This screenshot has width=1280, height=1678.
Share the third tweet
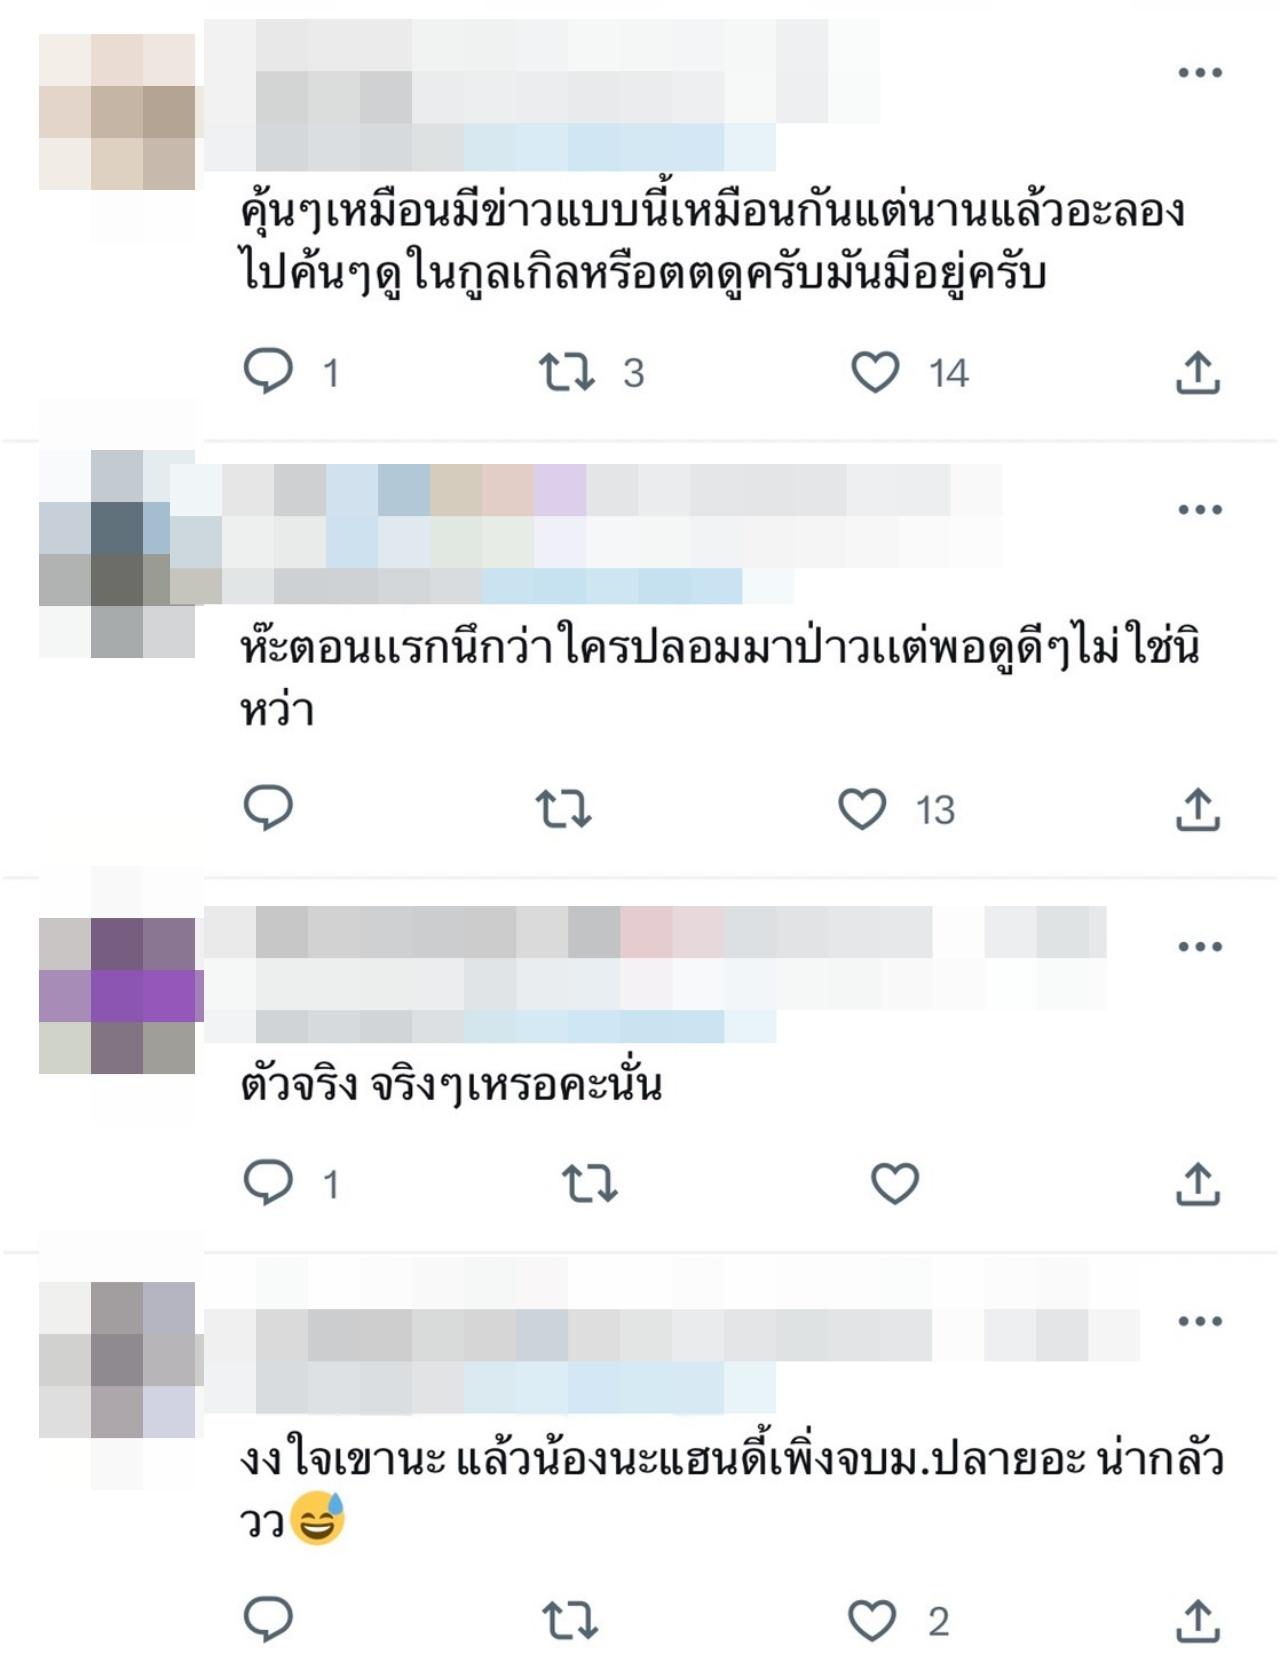coord(1197,1184)
